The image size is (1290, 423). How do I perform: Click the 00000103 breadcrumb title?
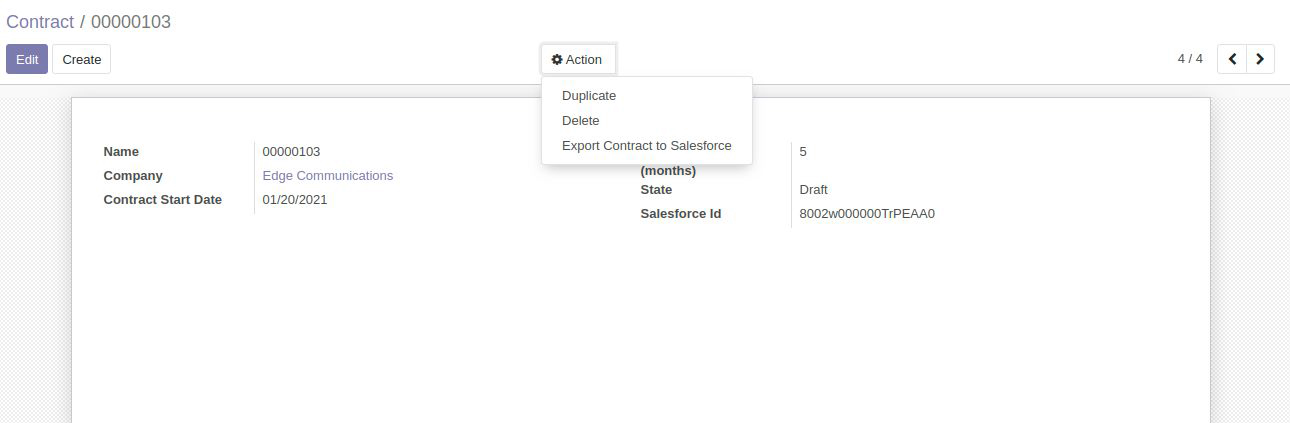[x=131, y=22]
